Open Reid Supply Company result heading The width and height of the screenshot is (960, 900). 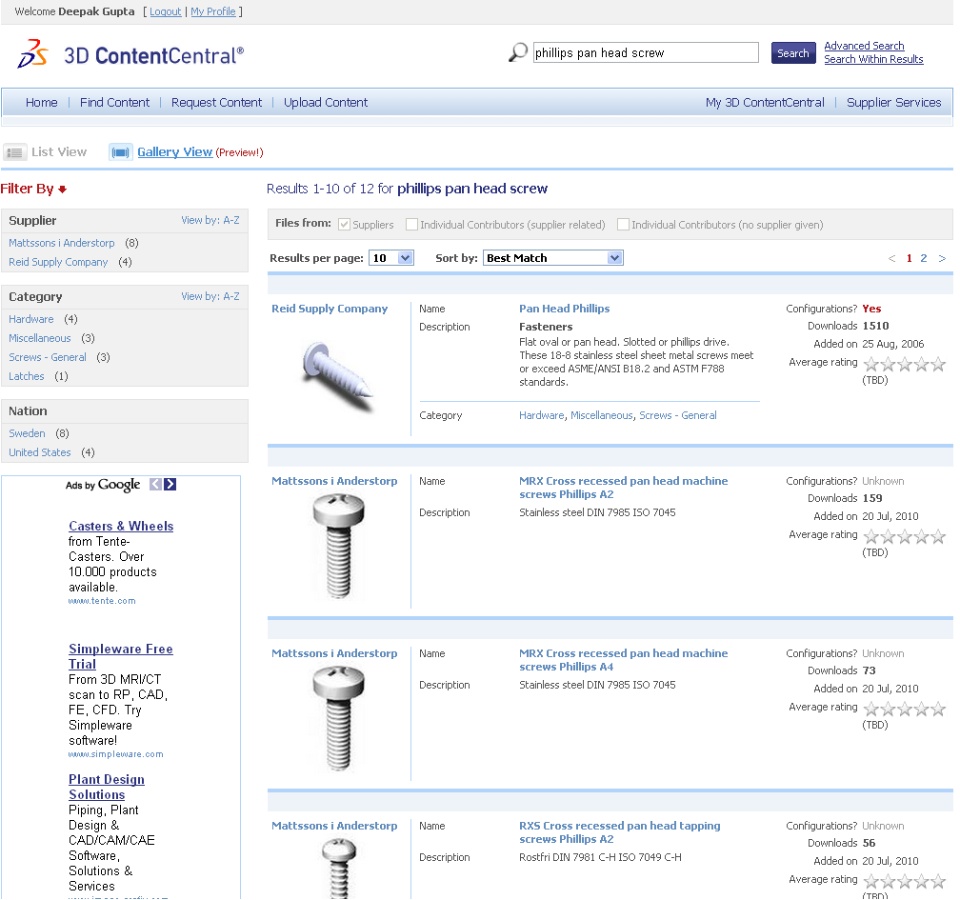[329, 309]
